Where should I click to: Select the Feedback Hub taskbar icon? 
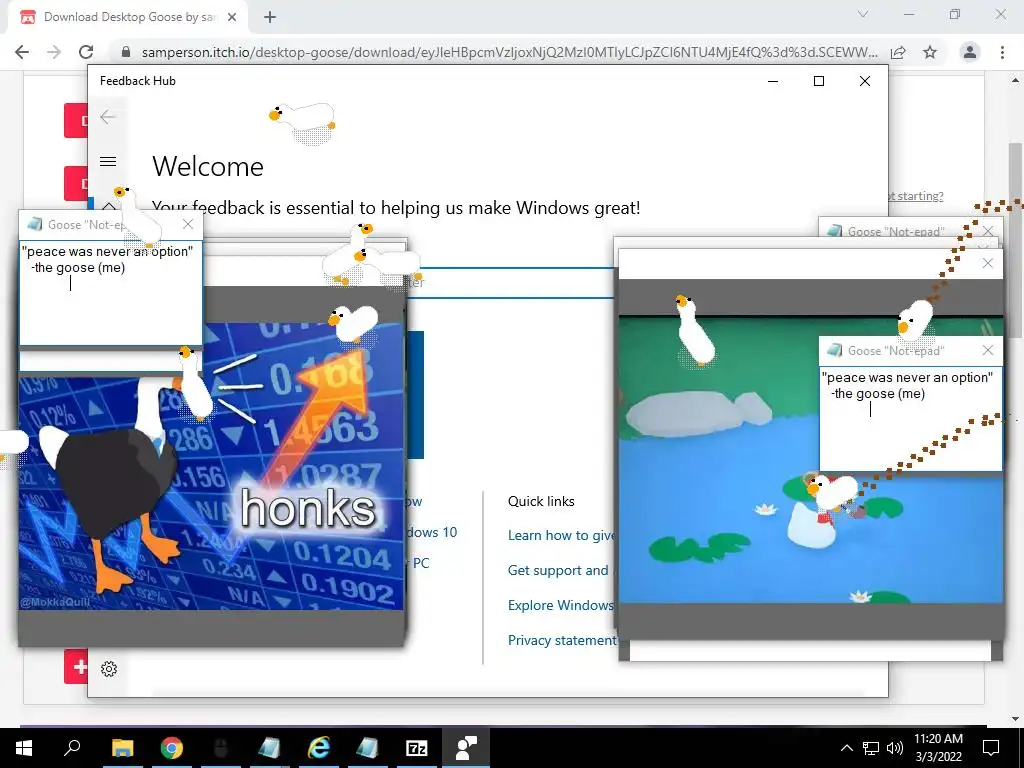(x=466, y=748)
